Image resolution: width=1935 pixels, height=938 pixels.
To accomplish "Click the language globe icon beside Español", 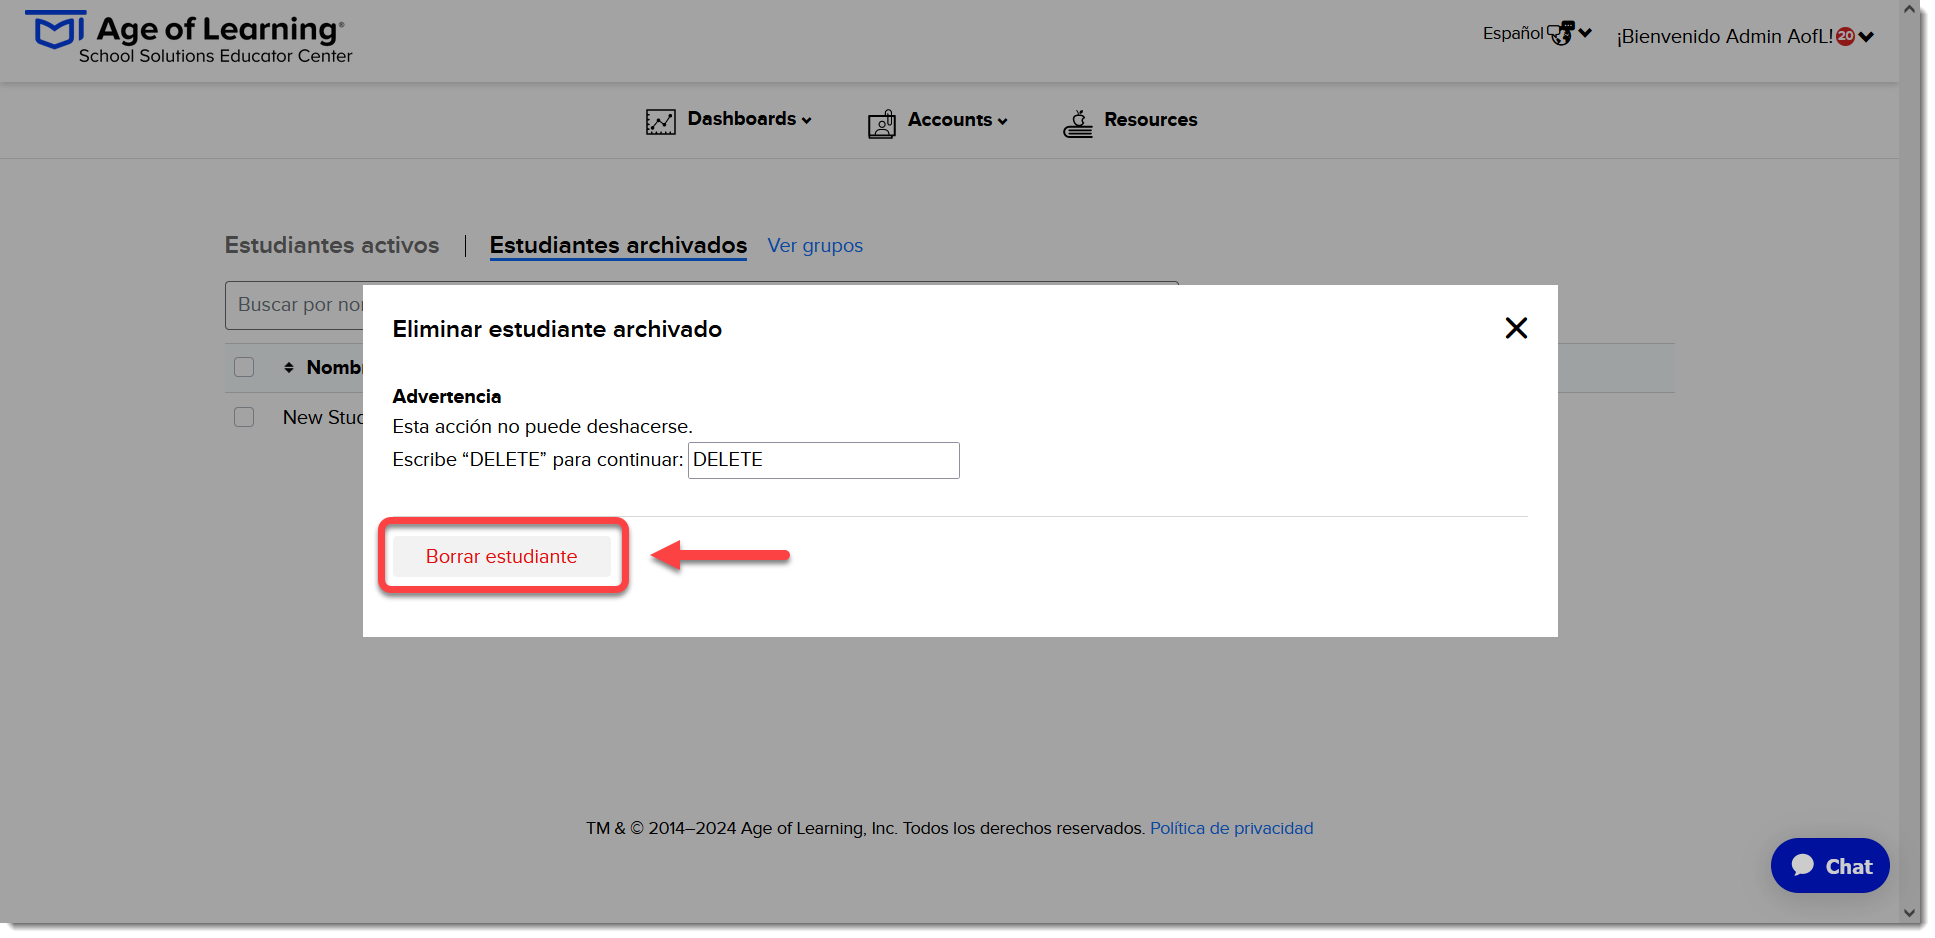I will [1560, 33].
